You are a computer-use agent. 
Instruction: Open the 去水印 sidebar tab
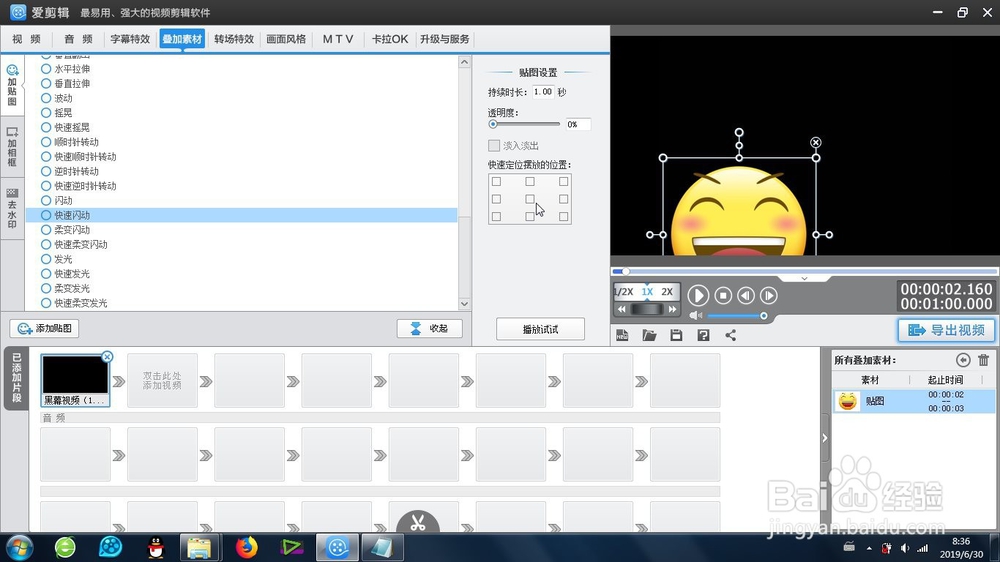(x=12, y=208)
